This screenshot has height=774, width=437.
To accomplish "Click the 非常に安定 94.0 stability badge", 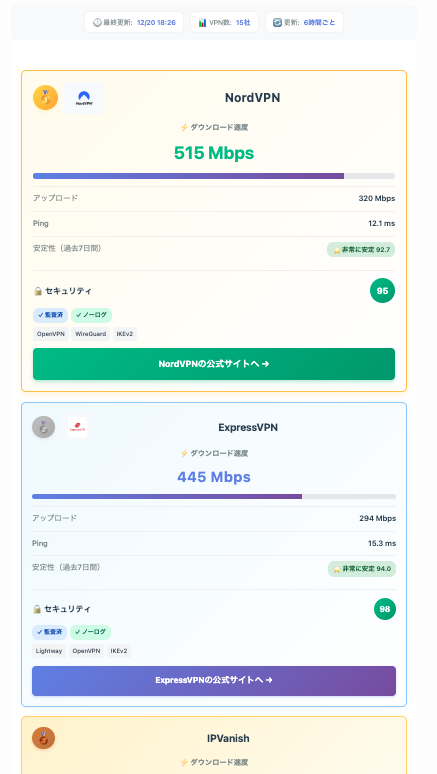I will [362, 569].
